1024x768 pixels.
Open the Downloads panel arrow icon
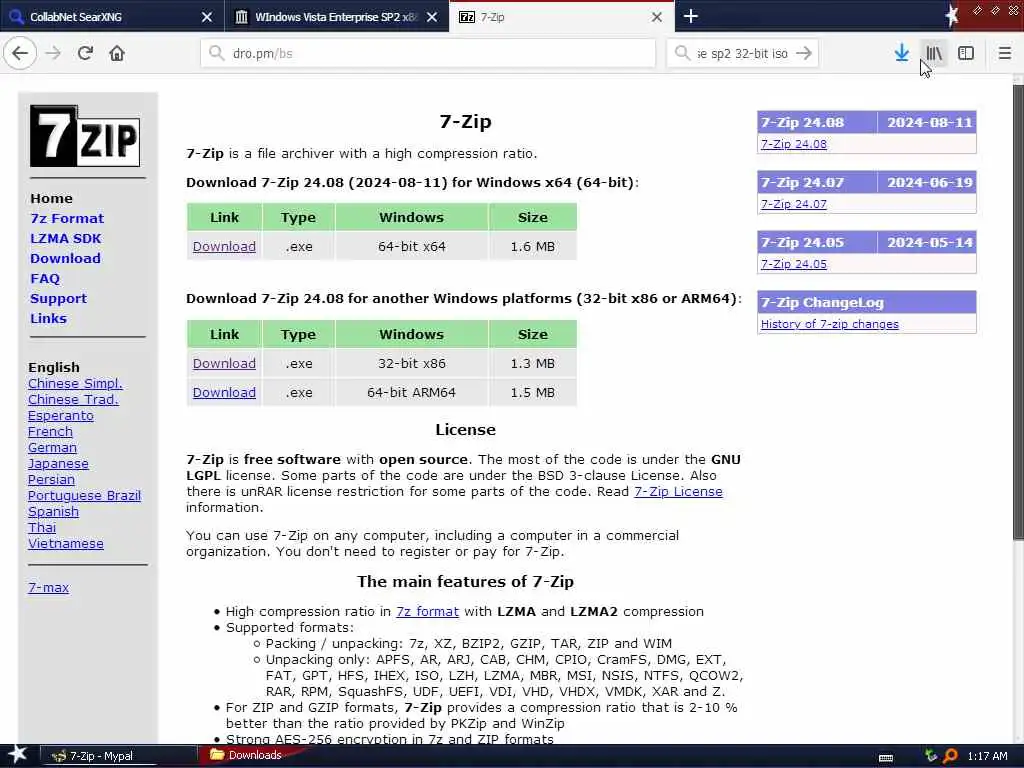click(902, 53)
